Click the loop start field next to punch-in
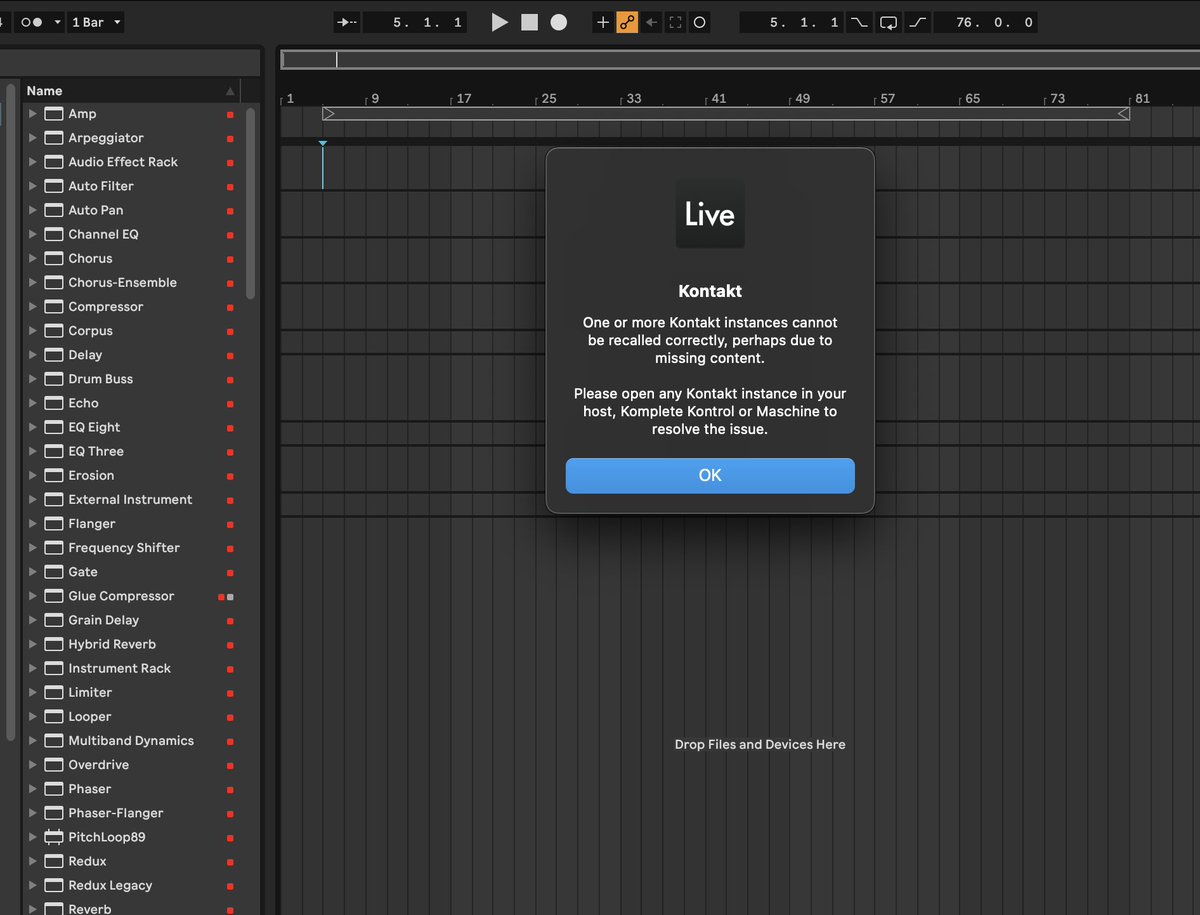 pos(792,22)
